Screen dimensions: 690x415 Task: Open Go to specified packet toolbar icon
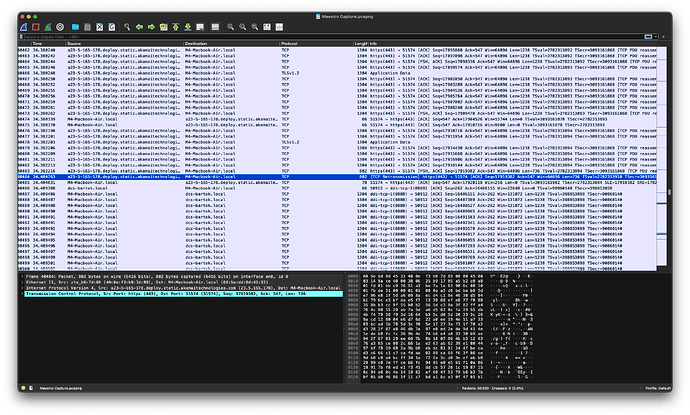coord(163,27)
